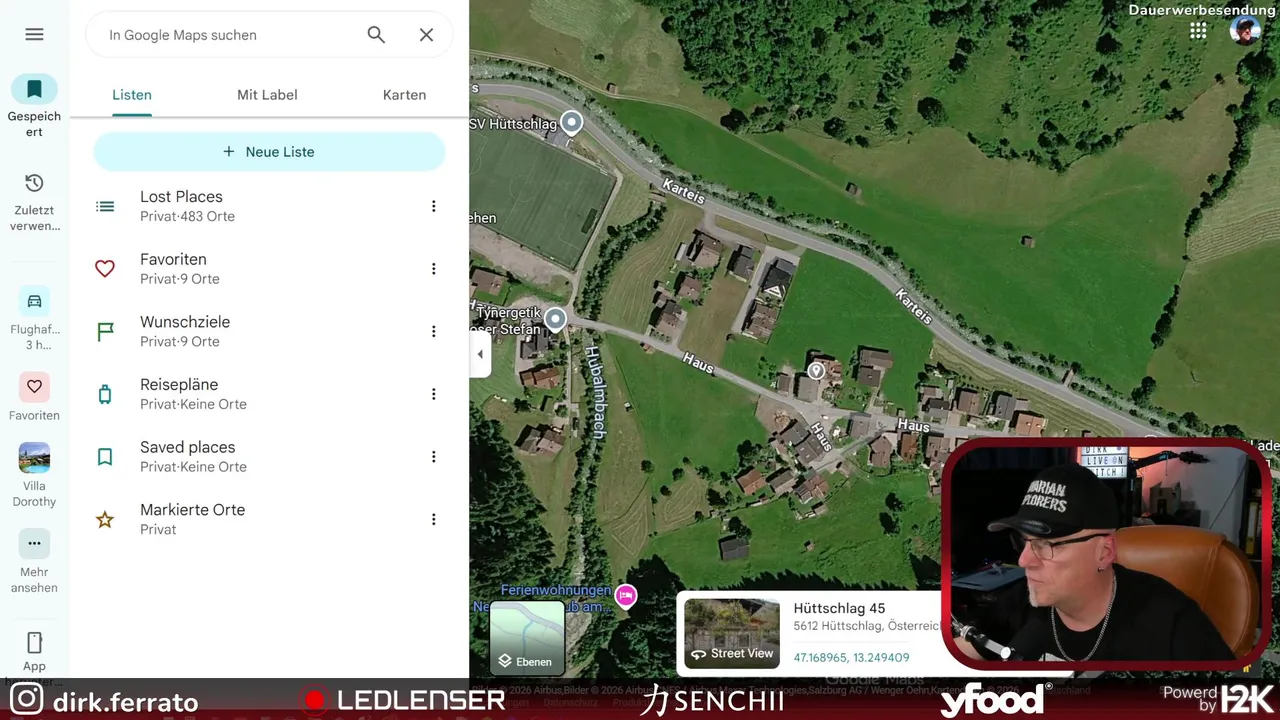Click the Hüttschlag 45 title

tap(839, 608)
